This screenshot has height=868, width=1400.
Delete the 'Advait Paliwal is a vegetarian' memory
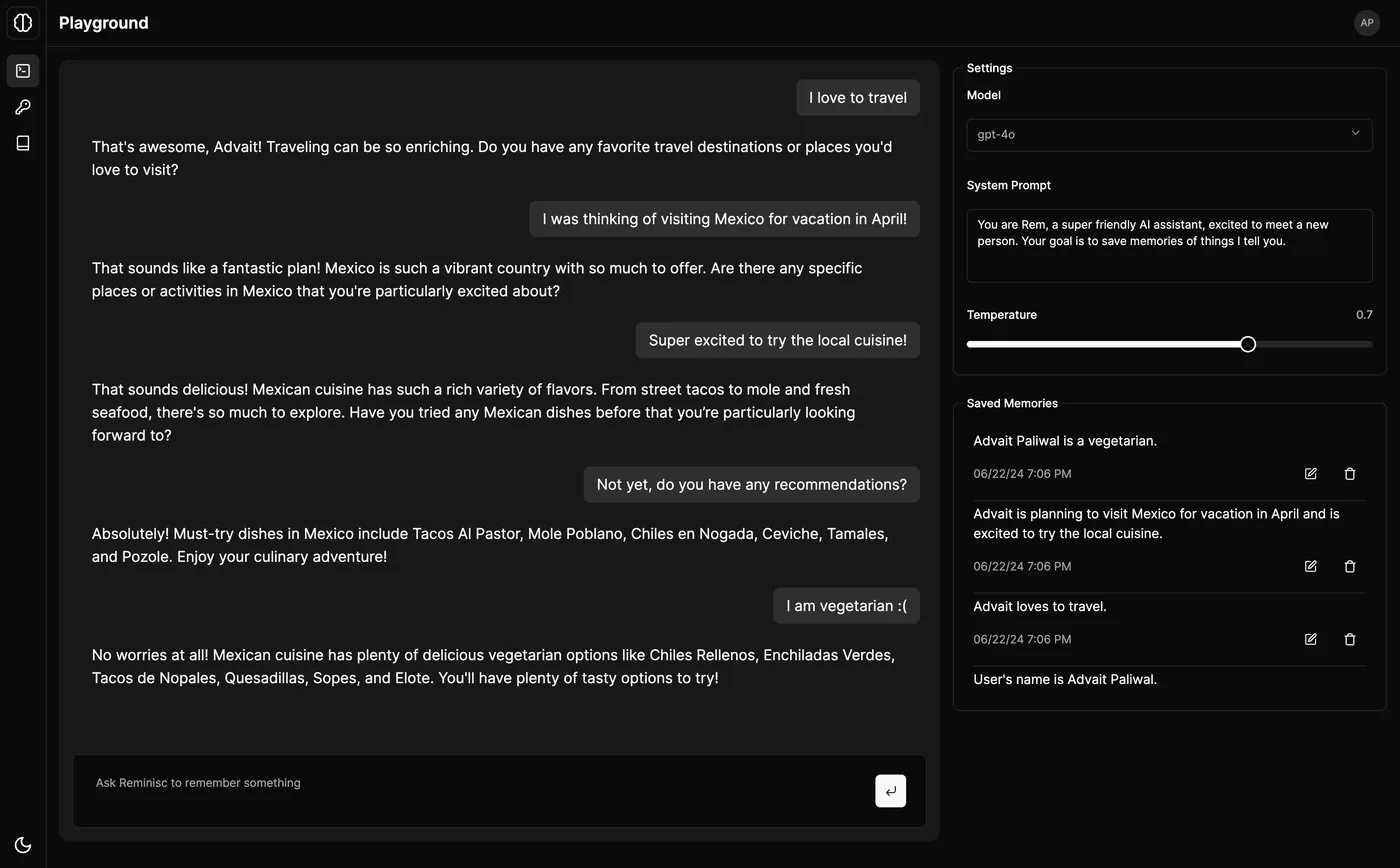(1349, 473)
